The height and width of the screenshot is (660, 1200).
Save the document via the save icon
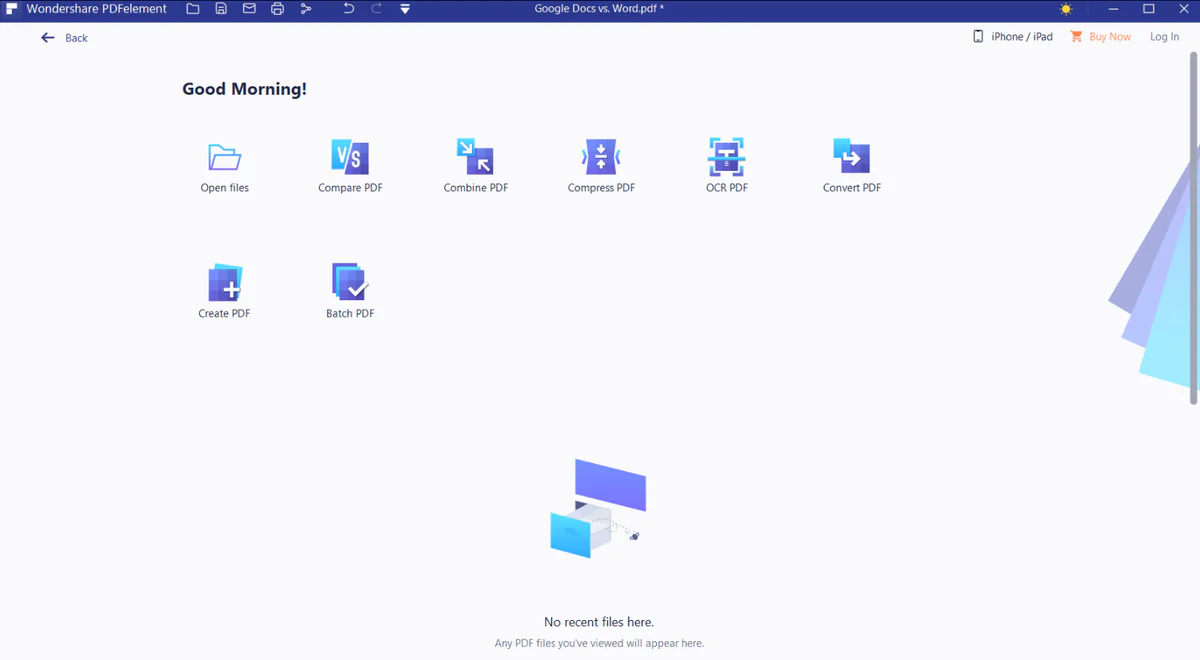coord(220,9)
